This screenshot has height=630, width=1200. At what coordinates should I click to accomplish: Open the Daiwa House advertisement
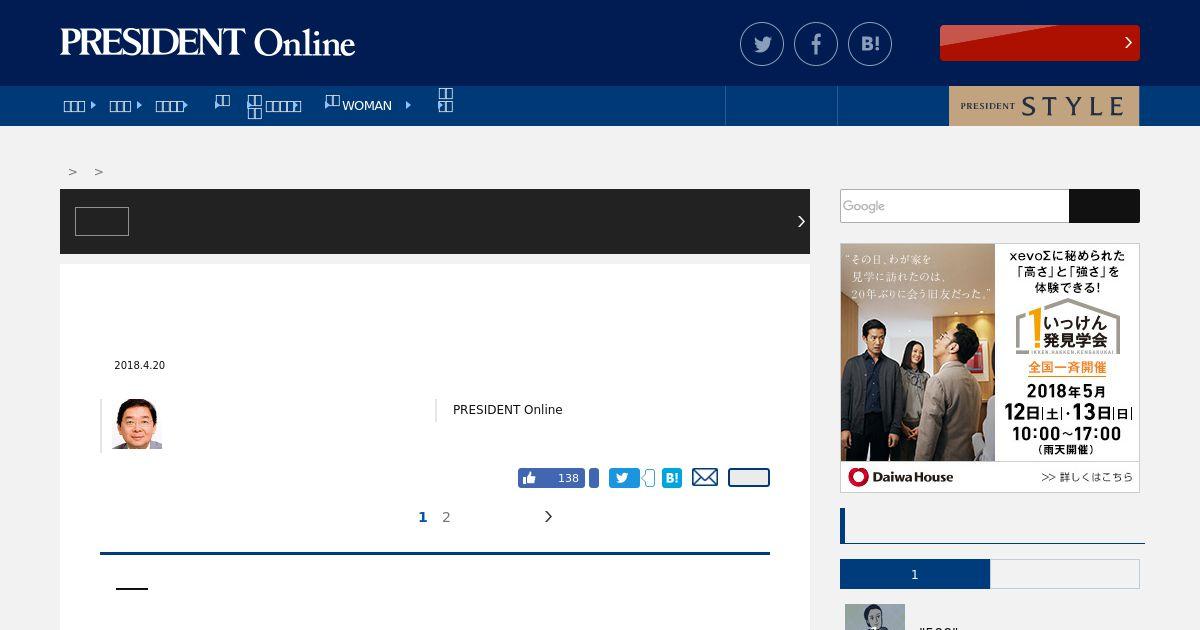pyautogui.click(x=990, y=368)
